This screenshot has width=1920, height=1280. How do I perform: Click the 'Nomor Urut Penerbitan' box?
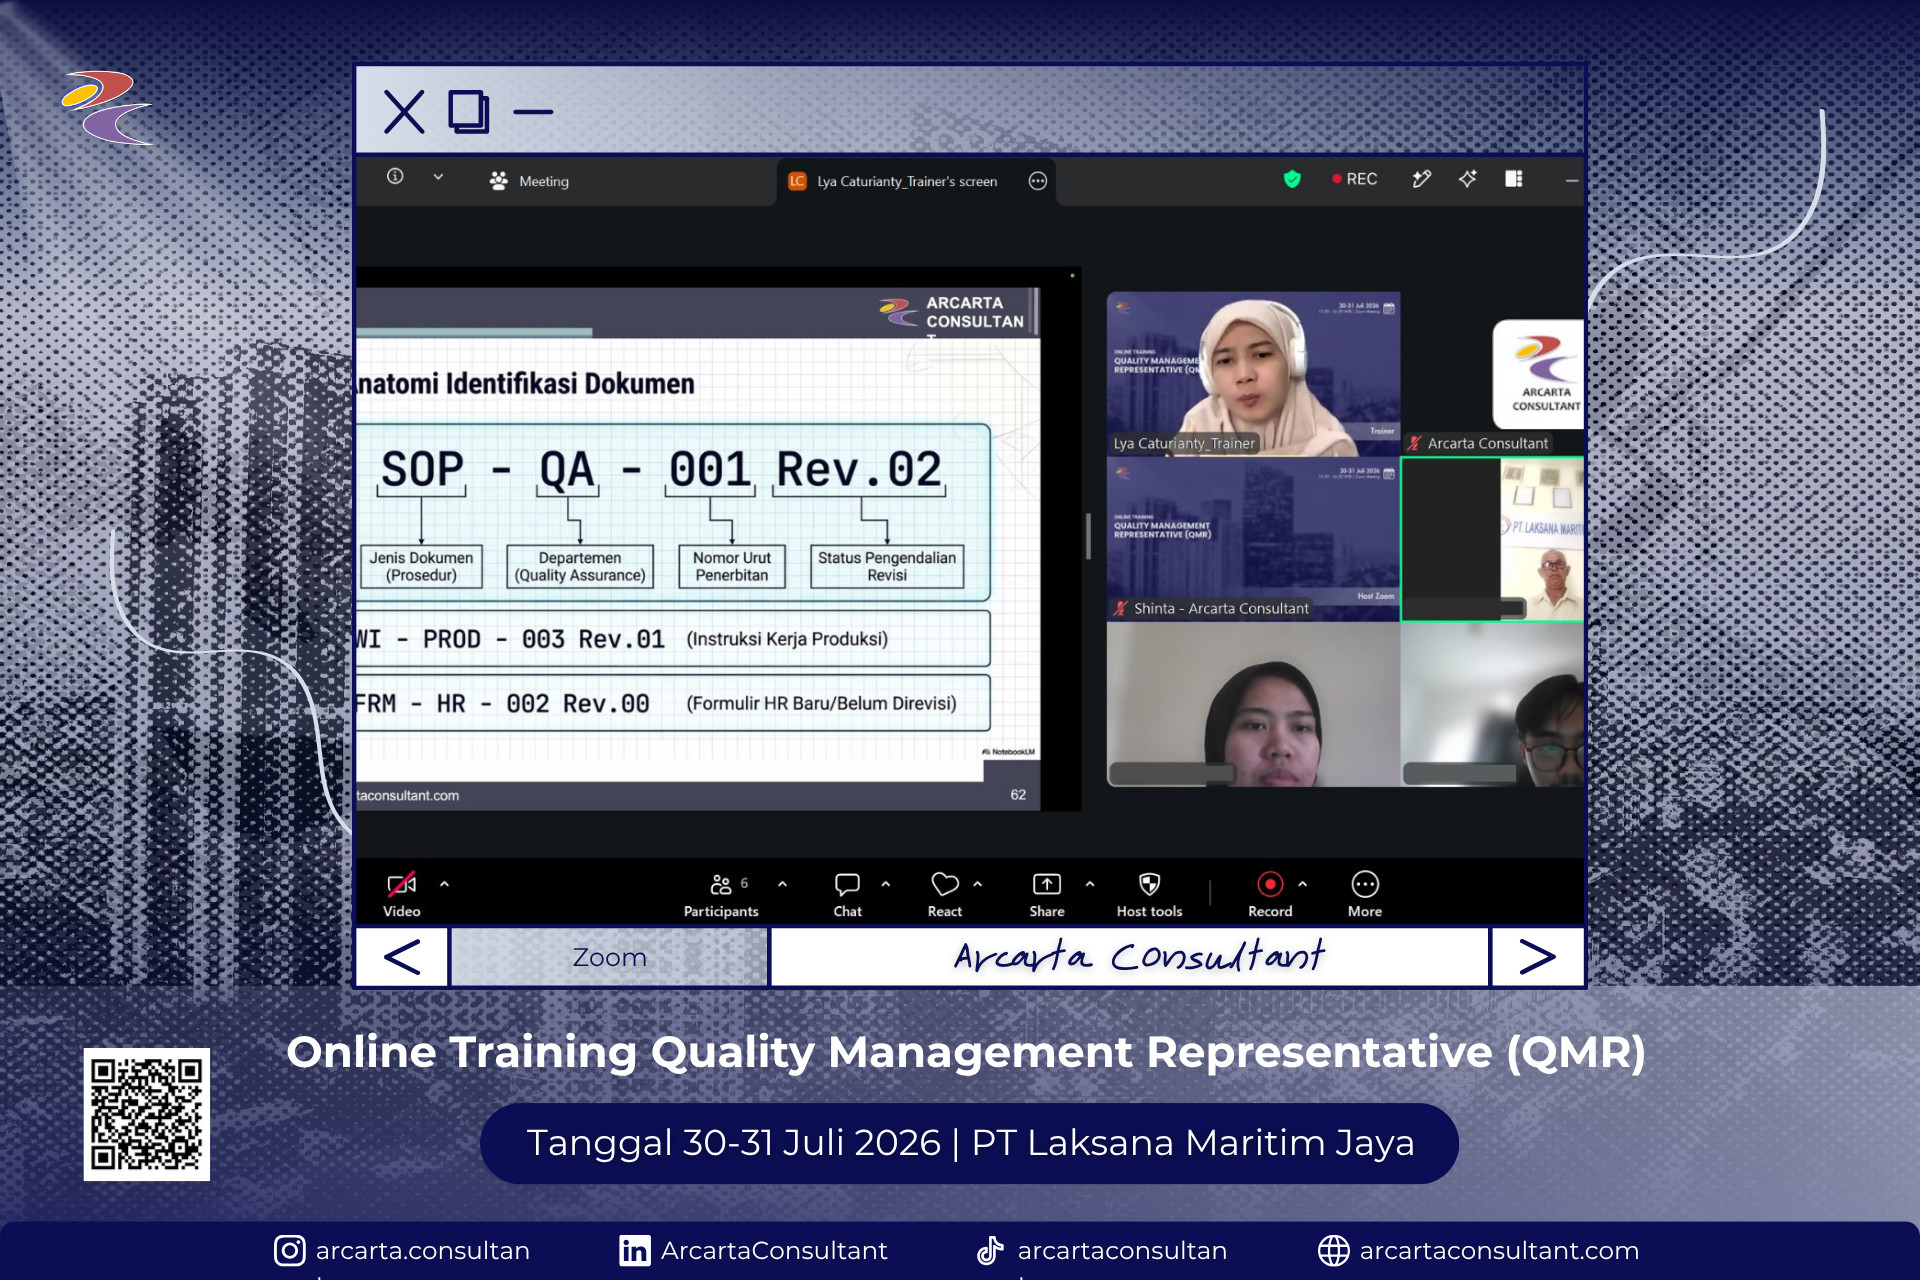(732, 566)
